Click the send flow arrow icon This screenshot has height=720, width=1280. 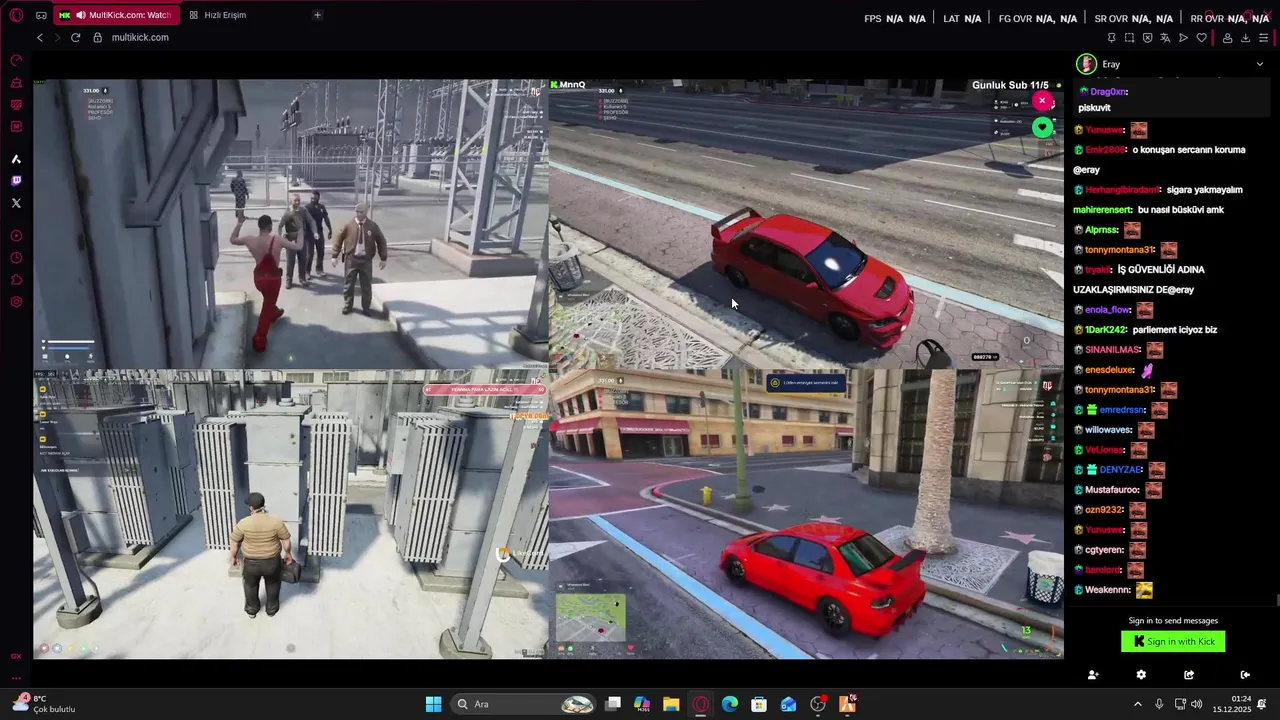pos(1183,38)
